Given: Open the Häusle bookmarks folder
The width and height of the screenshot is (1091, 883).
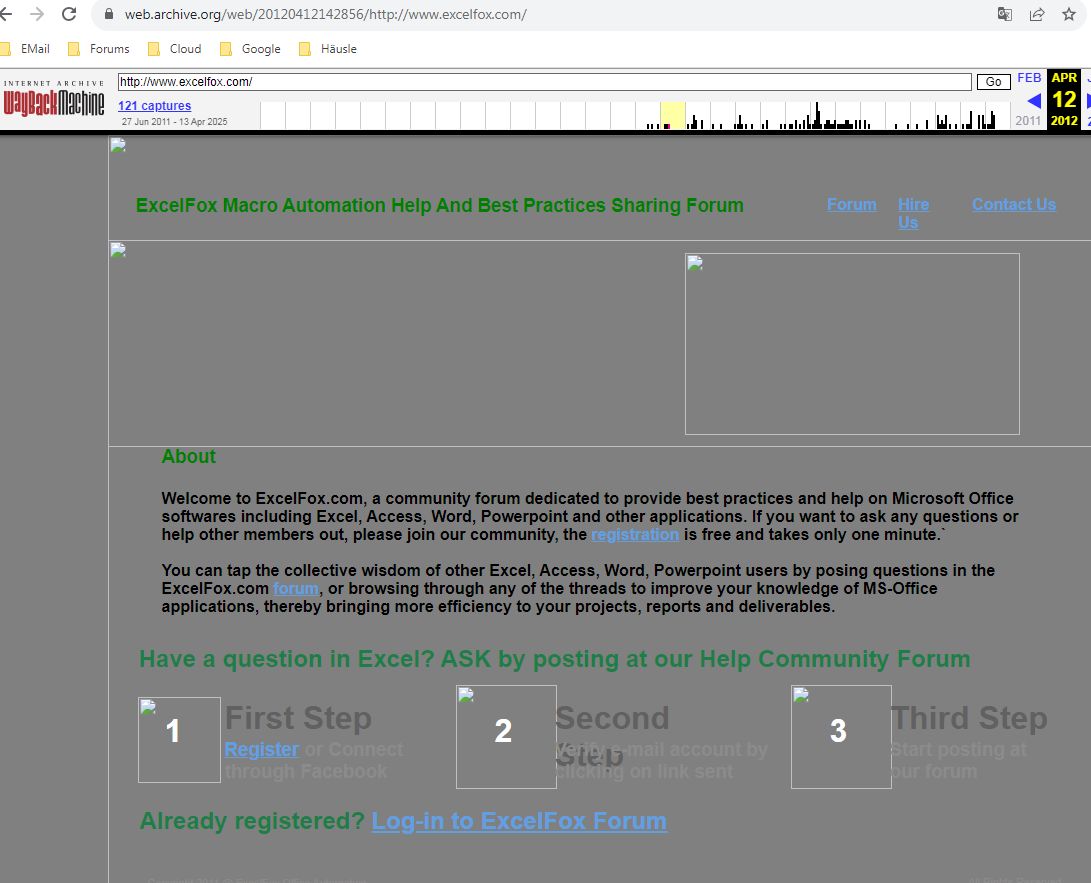Looking at the screenshot, I should tap(328, 49).
